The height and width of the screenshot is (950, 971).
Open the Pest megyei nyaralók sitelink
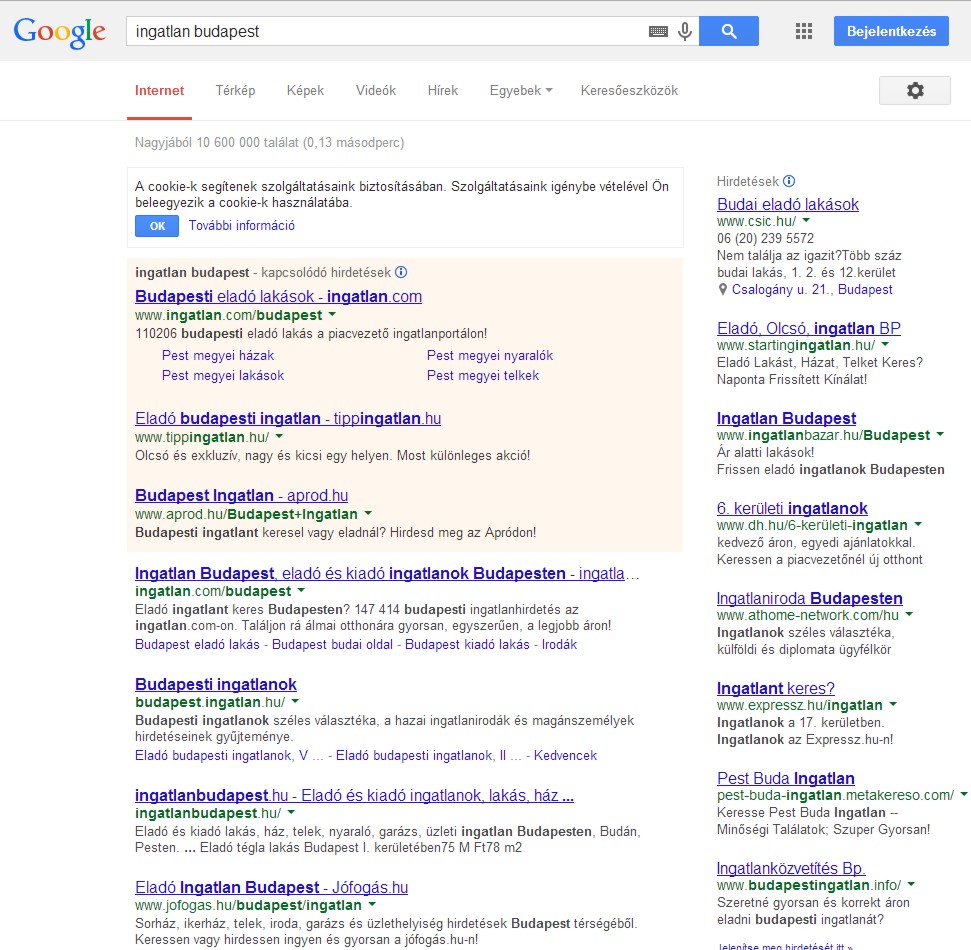click(x=490, y=355)
